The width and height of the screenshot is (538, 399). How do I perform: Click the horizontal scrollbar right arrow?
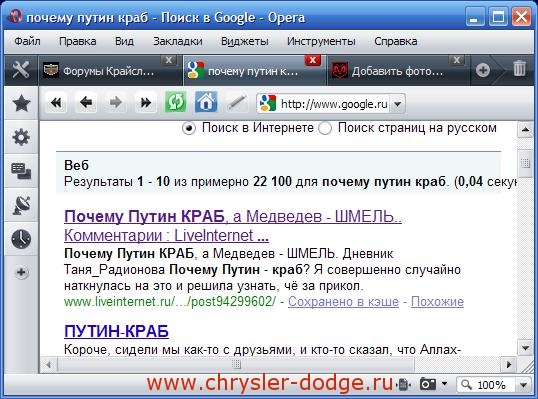tap(508, 364)
